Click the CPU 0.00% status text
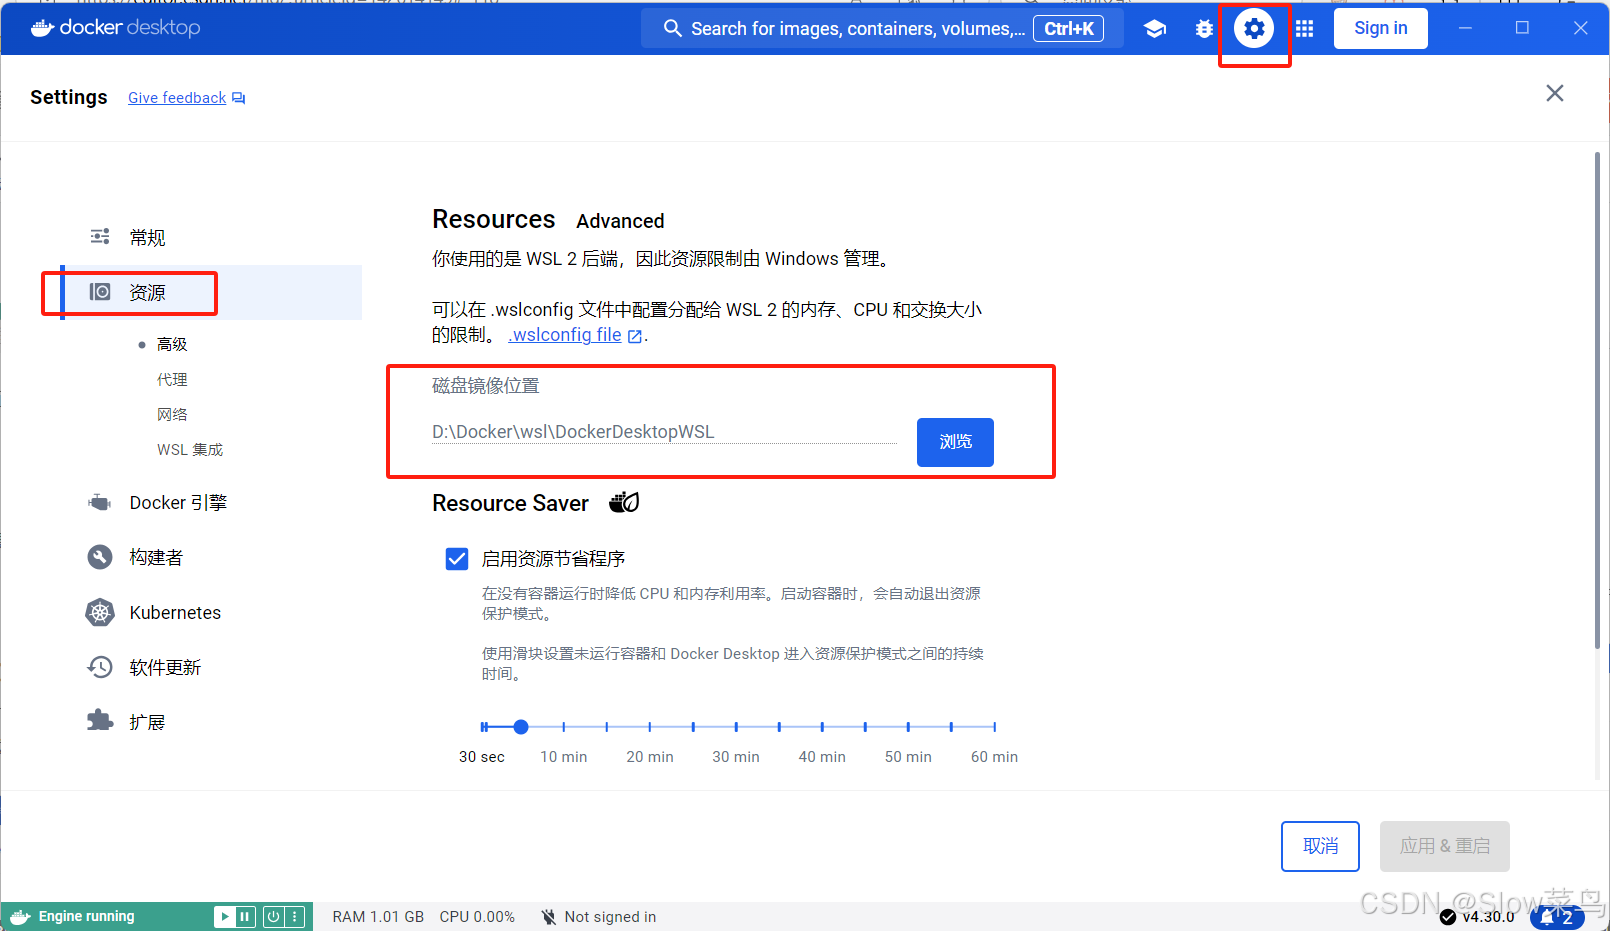Viewport: 1610px width, 931px height. (x=477, y=917)
